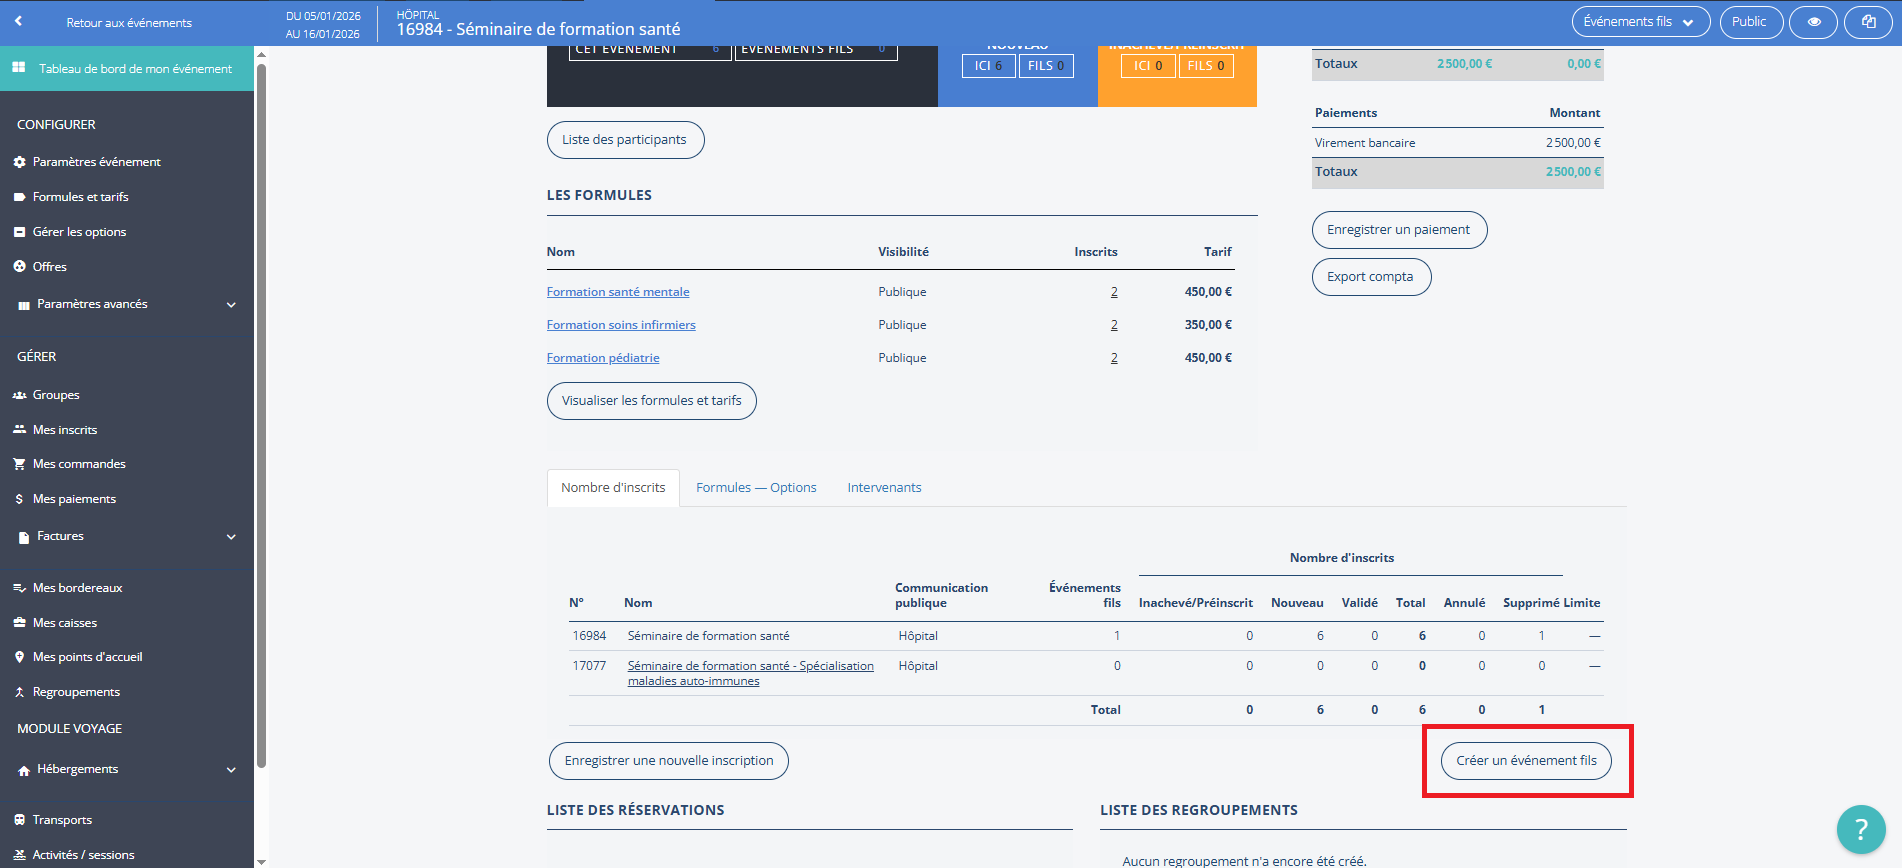
Task: Expand the Factures submenu
Action: click(x=231, y=537)
